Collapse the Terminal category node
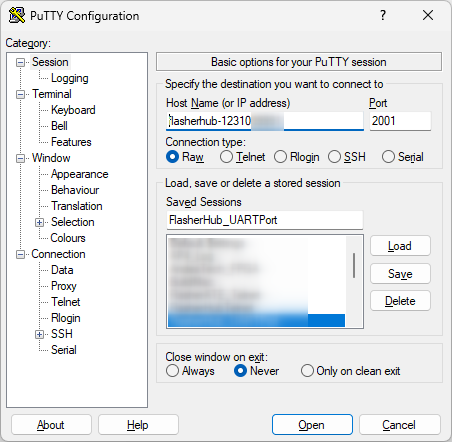The width and height of the screenshot is (452, 442). coord(20,94)
